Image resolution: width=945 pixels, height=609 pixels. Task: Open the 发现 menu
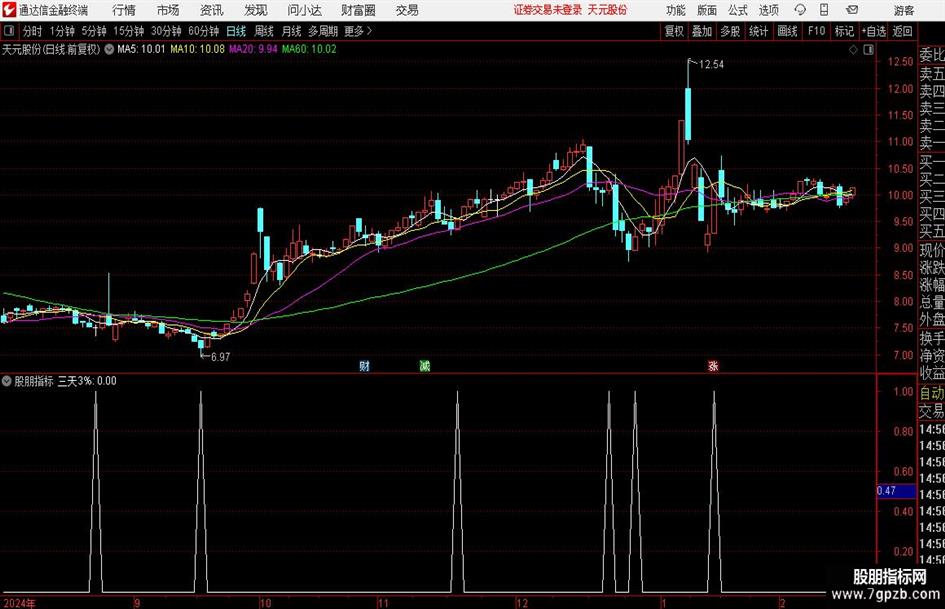[x=256, y=10]
